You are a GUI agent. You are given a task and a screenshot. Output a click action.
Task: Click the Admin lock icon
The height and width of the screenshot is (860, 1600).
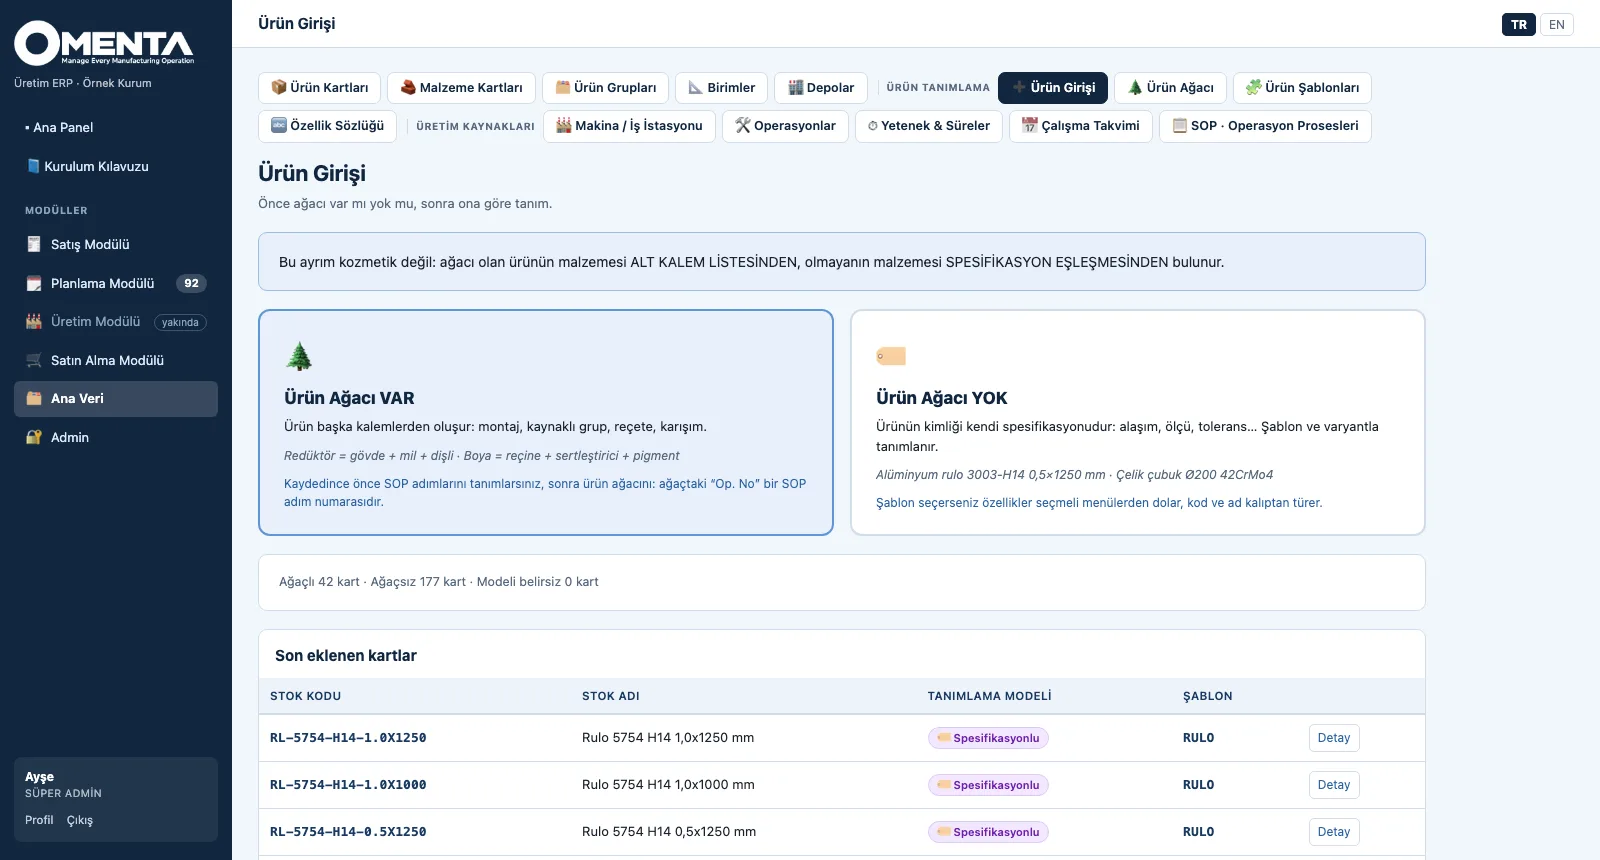pos(34,437)
